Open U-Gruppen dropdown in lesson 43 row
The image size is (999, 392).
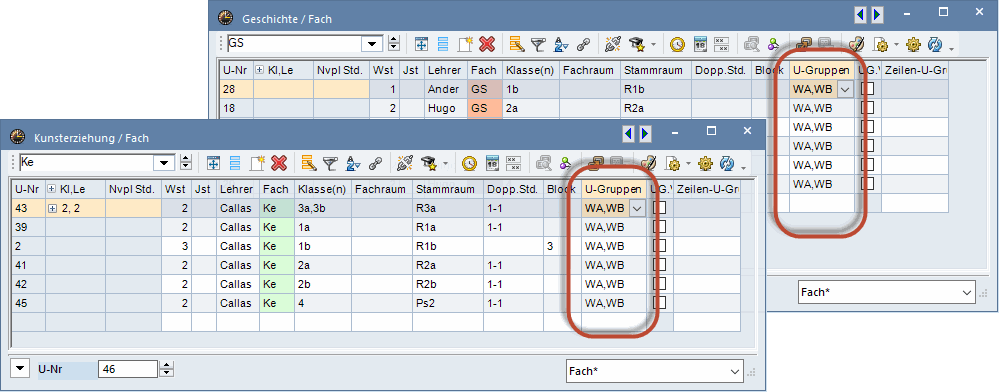tap(637, 208)
